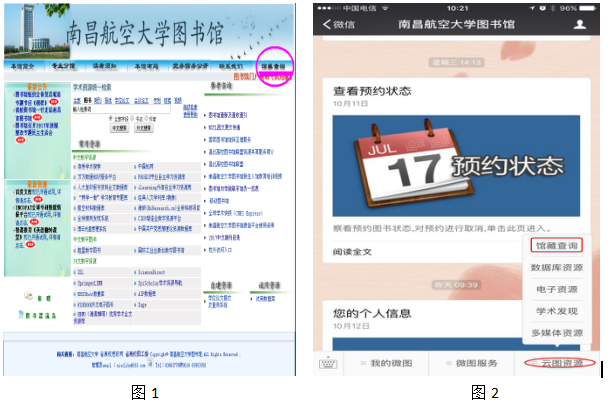Open the 查看预约状态 article title
This screenshot has width=613, height=412.
point(372,91)
